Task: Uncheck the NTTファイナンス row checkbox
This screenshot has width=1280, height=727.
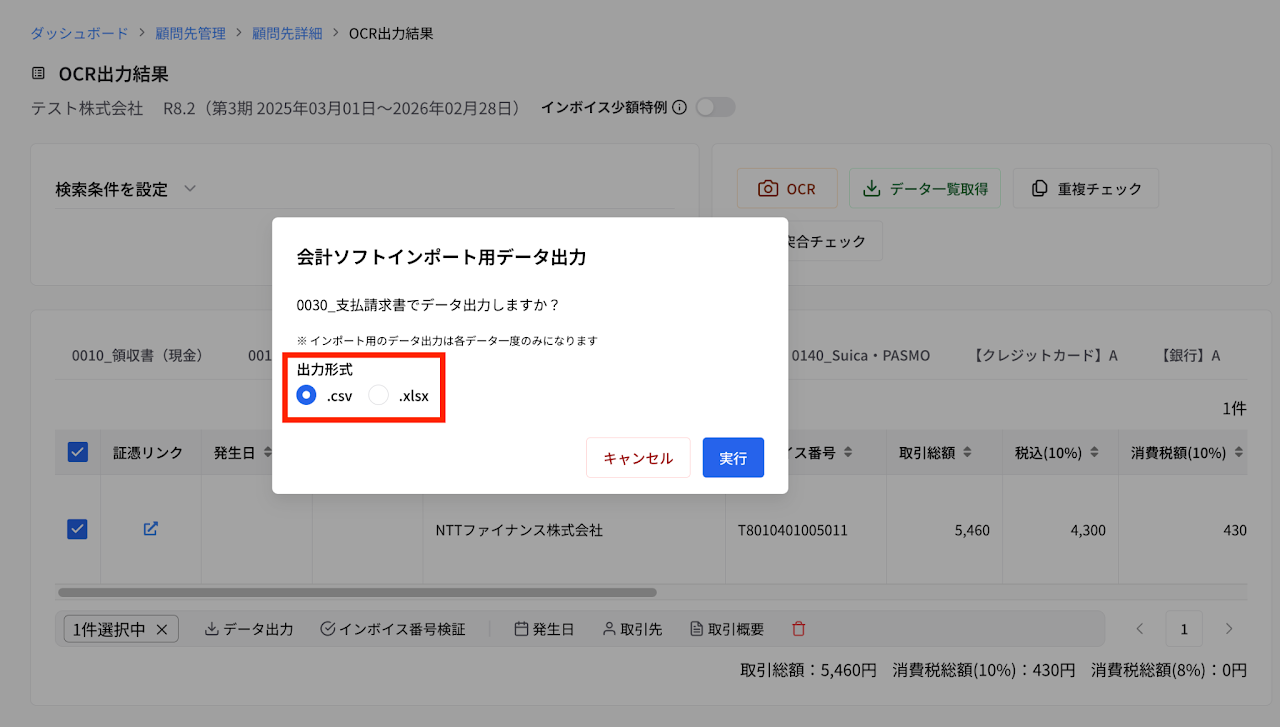Action: 78,529
